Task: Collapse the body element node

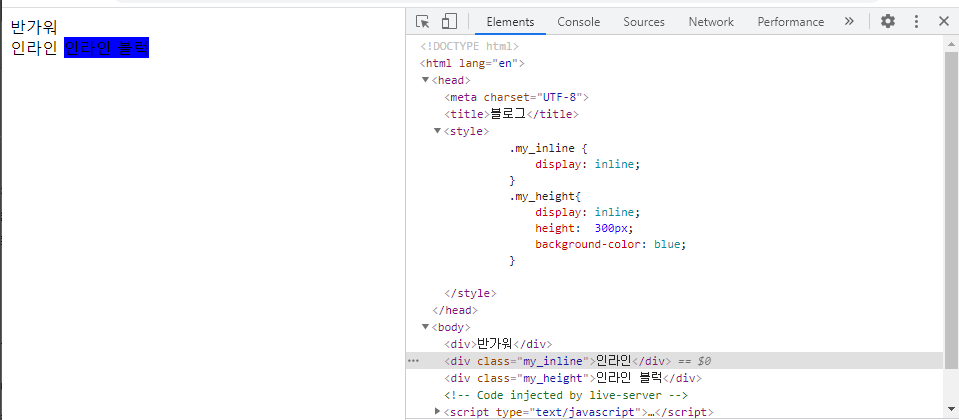Action: click(425, 327)
